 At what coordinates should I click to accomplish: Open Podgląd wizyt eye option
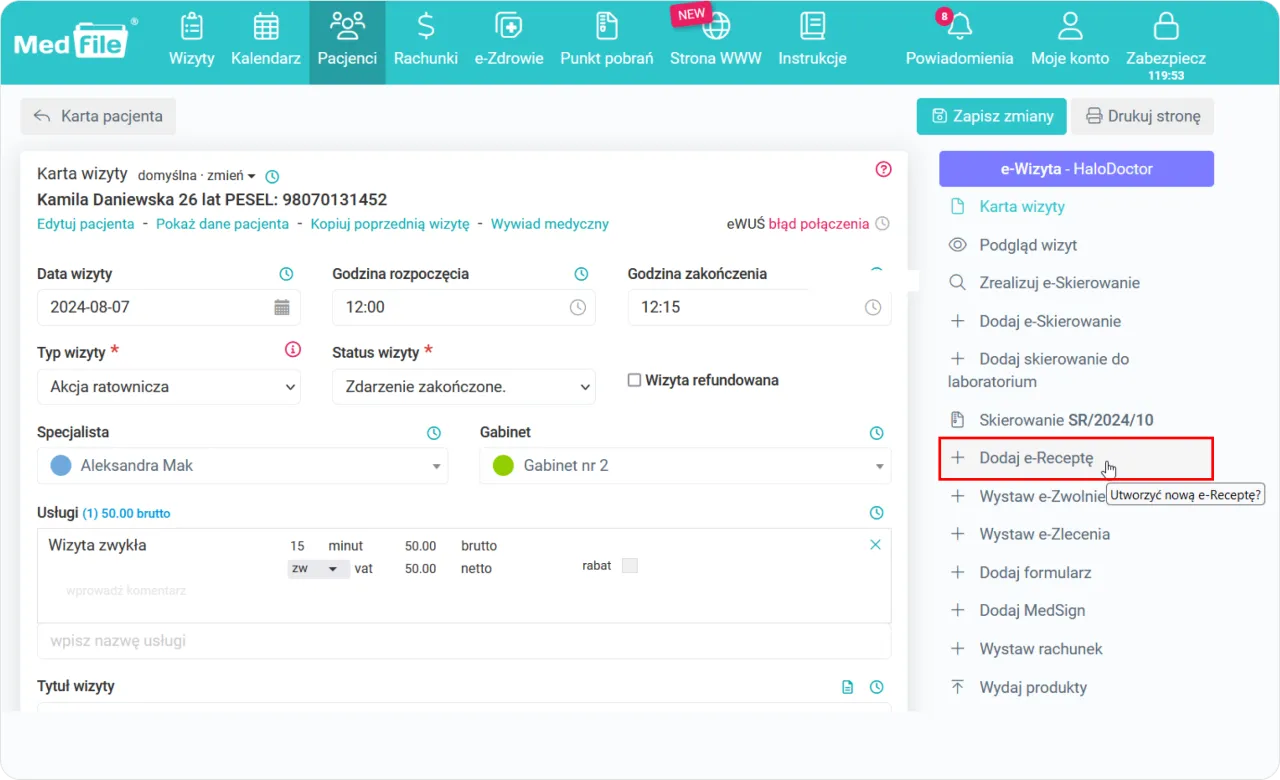[x=1027, y=245]
